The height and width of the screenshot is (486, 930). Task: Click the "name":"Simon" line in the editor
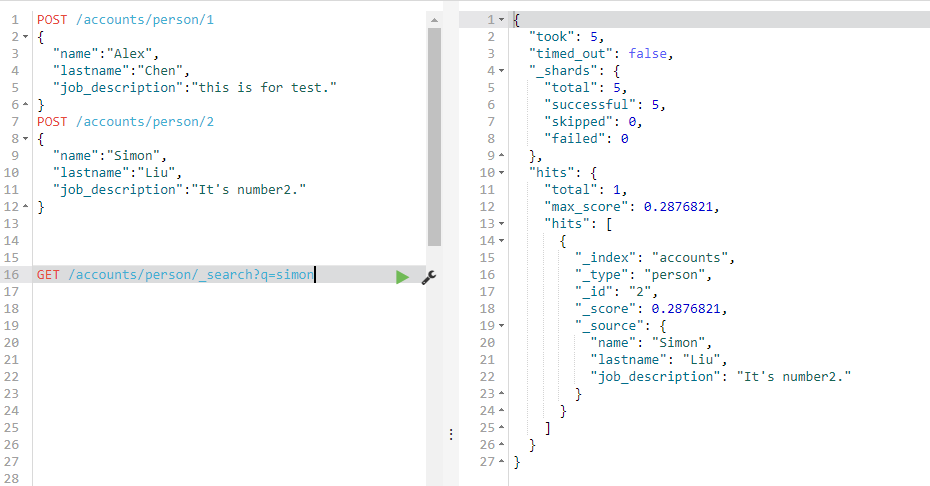tap(110, 155)
